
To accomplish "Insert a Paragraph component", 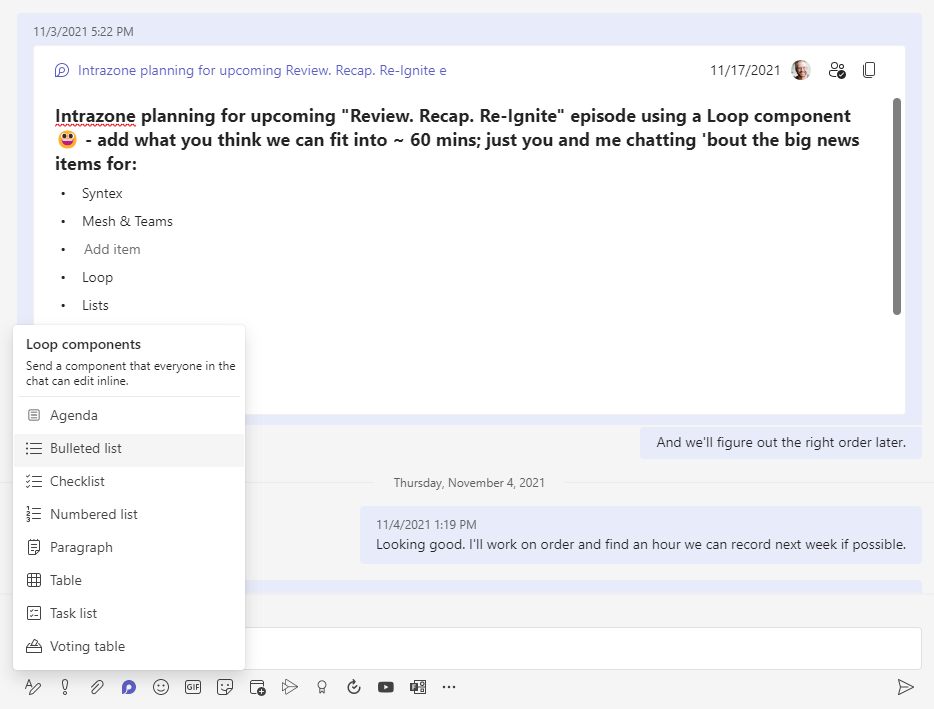I will 129,548.
